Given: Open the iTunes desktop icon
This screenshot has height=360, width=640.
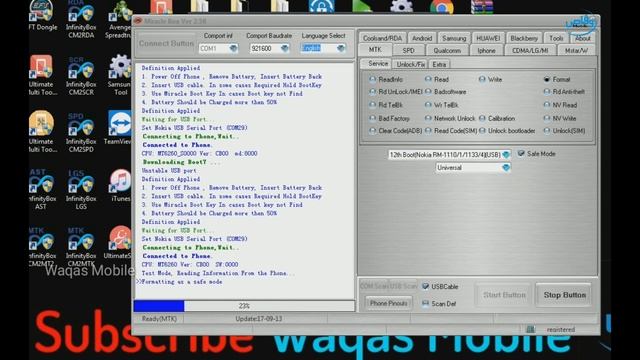Looking at the screenshot, I should point(121,185).
